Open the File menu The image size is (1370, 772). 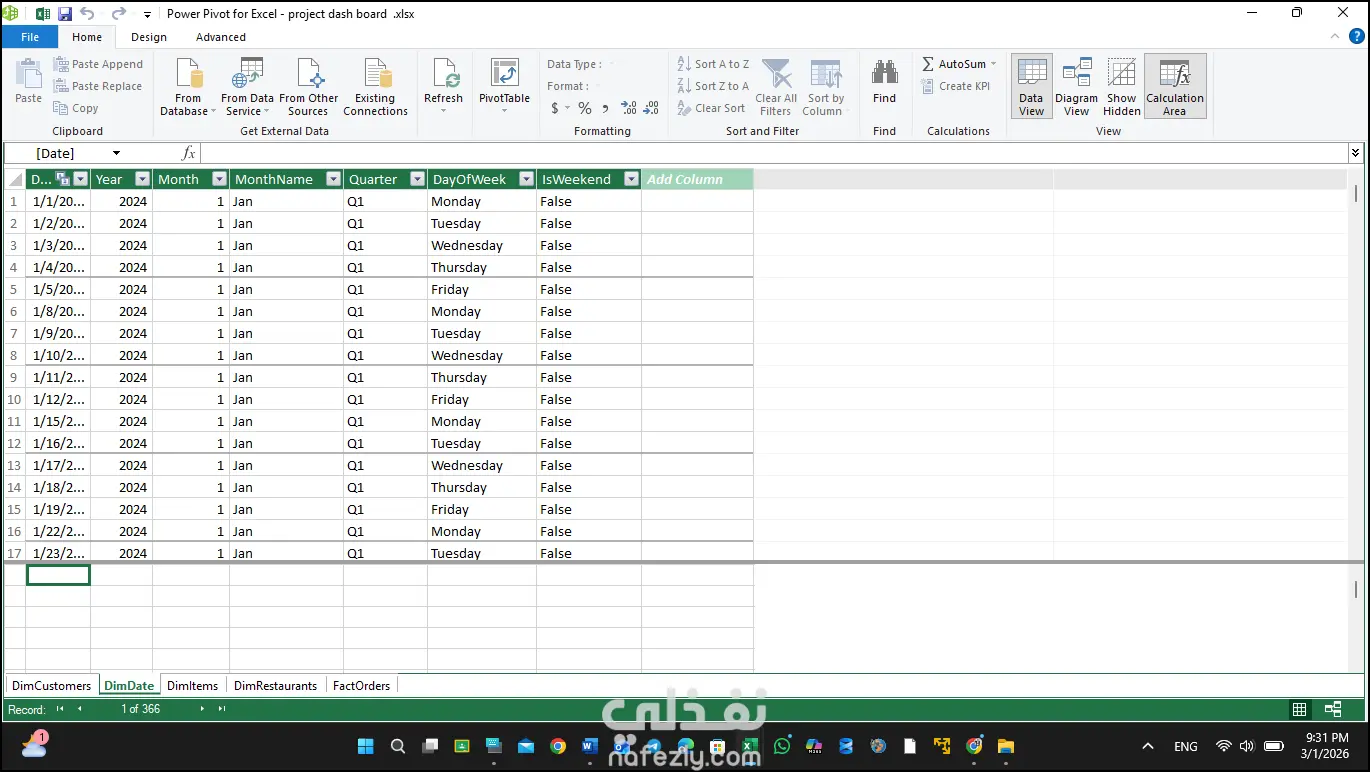click(29, 37)
